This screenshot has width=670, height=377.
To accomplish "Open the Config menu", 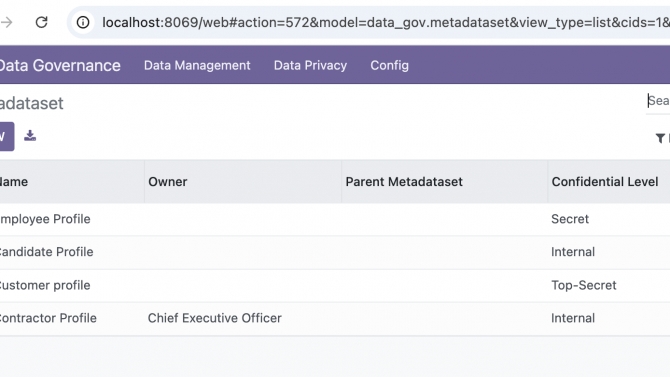I will [x=389, y=65].
